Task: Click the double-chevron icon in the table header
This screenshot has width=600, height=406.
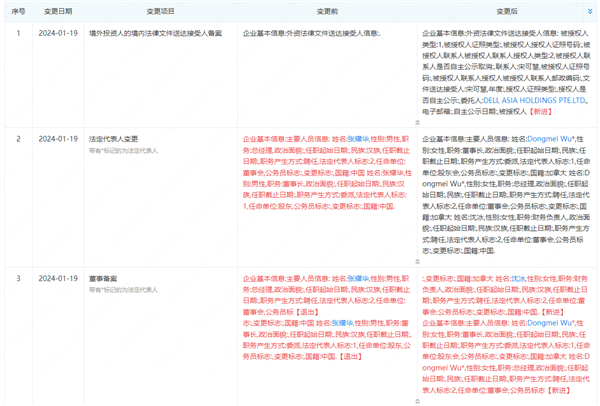Action: [x=589, y=9]
